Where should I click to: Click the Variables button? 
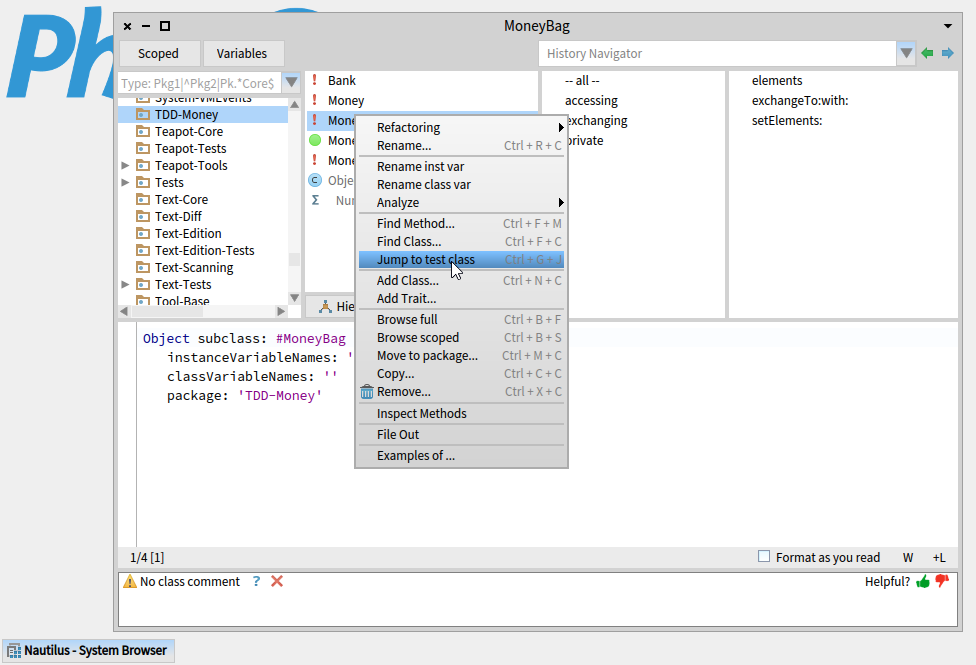tap(243, 54)
